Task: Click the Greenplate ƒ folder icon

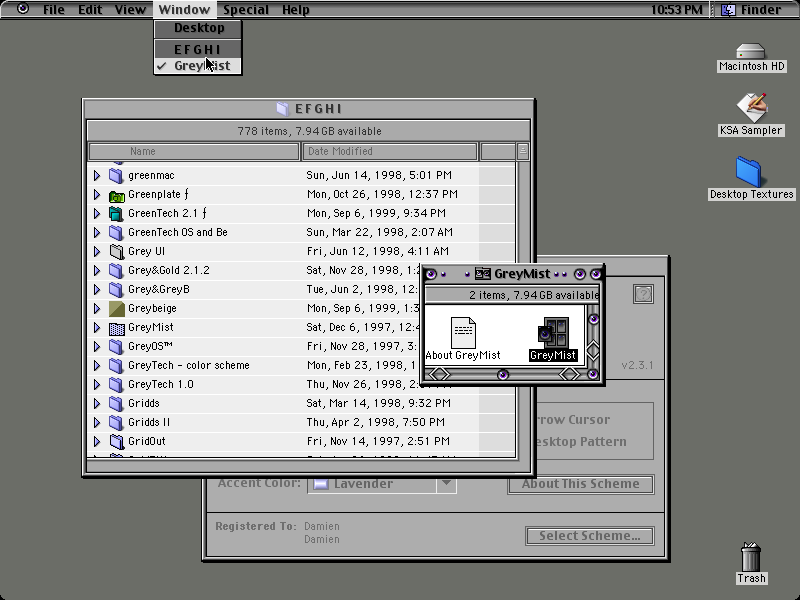Action: click(x=116, y=194)
